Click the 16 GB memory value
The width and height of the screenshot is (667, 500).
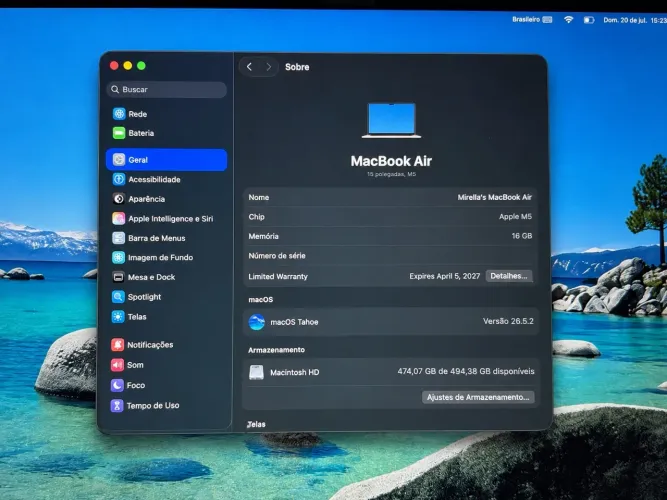(x=522, y=236)
